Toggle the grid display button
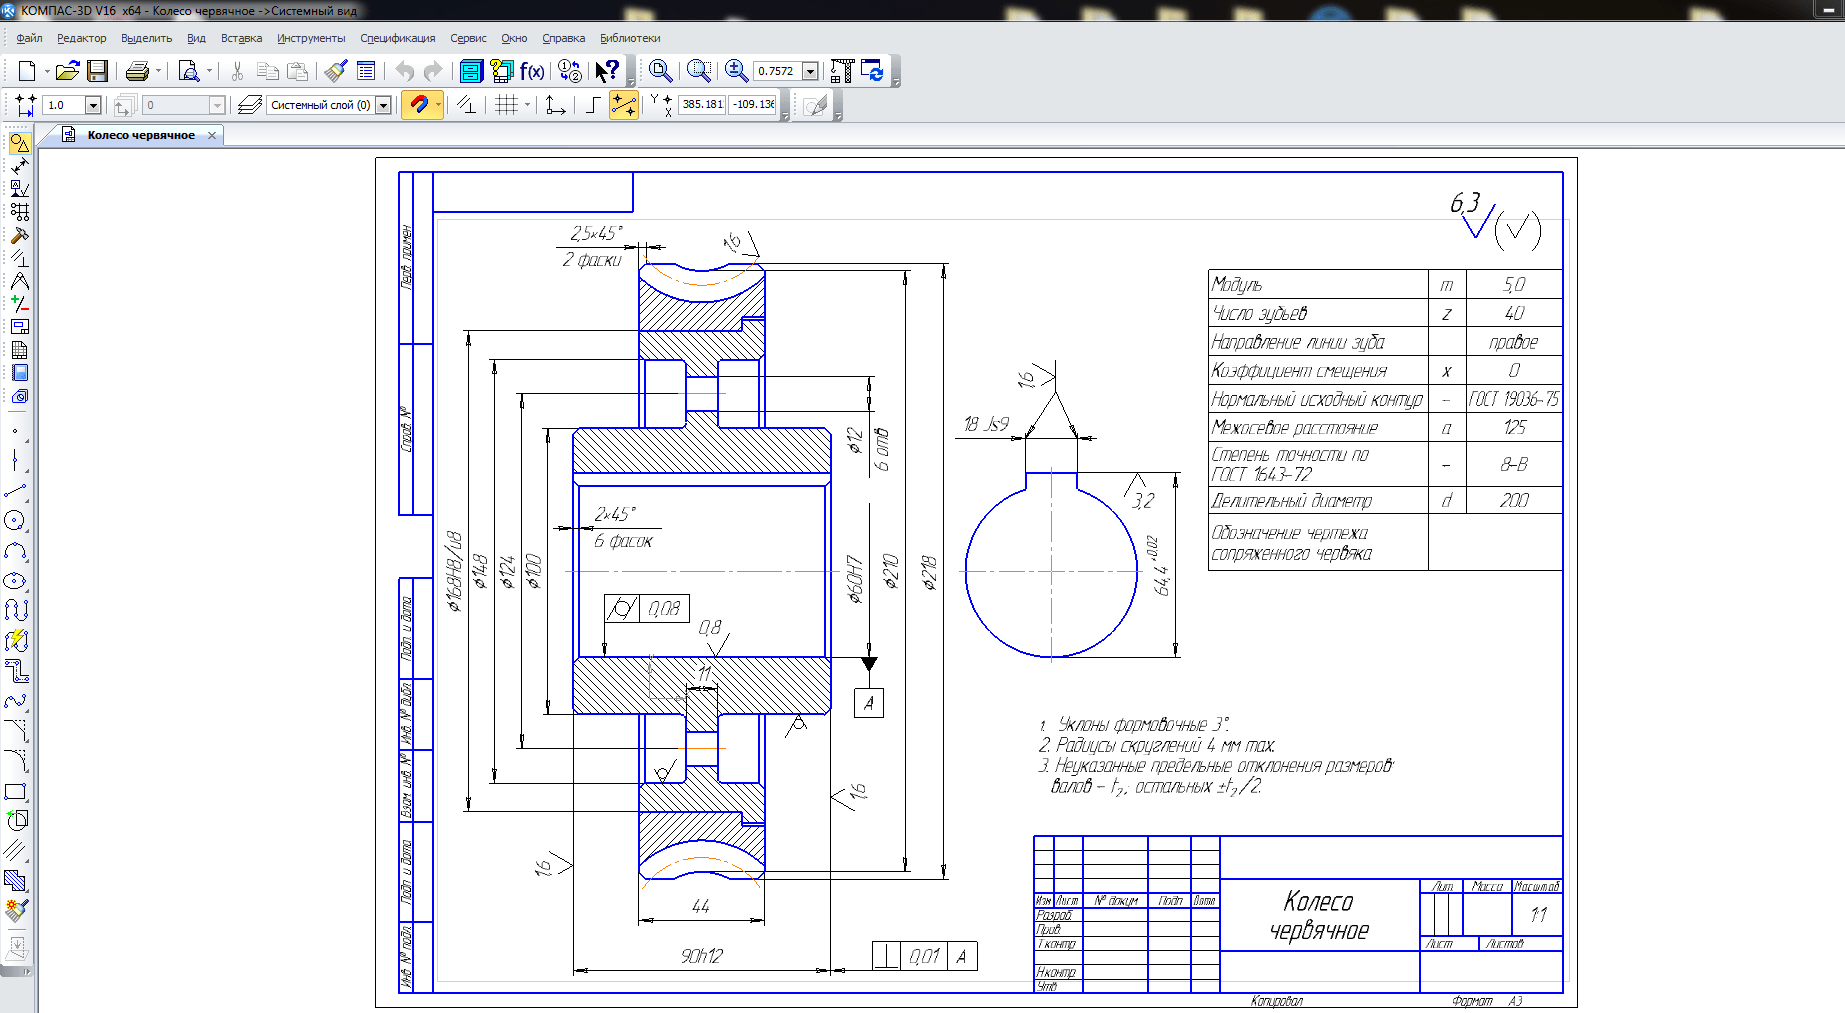The width and height of the screenshot is (1845, 1013). 507,104
